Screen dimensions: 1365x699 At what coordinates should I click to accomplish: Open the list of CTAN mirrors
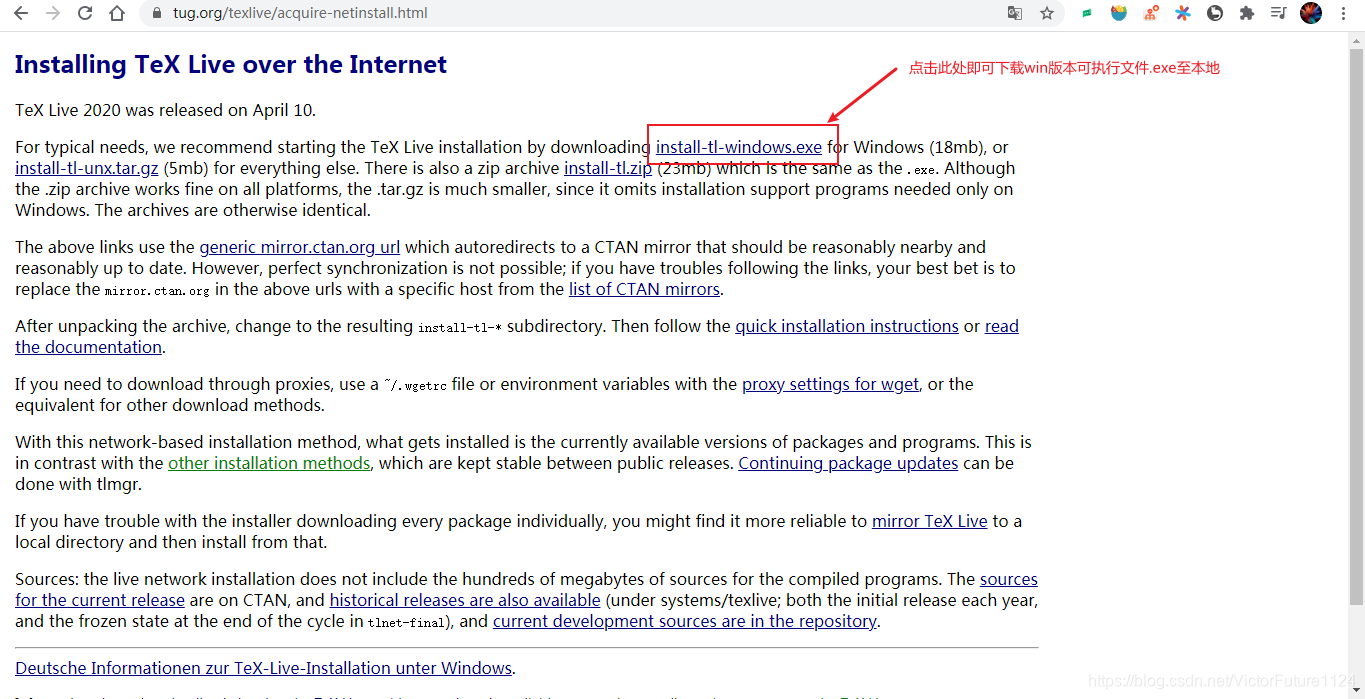point(644,289)
